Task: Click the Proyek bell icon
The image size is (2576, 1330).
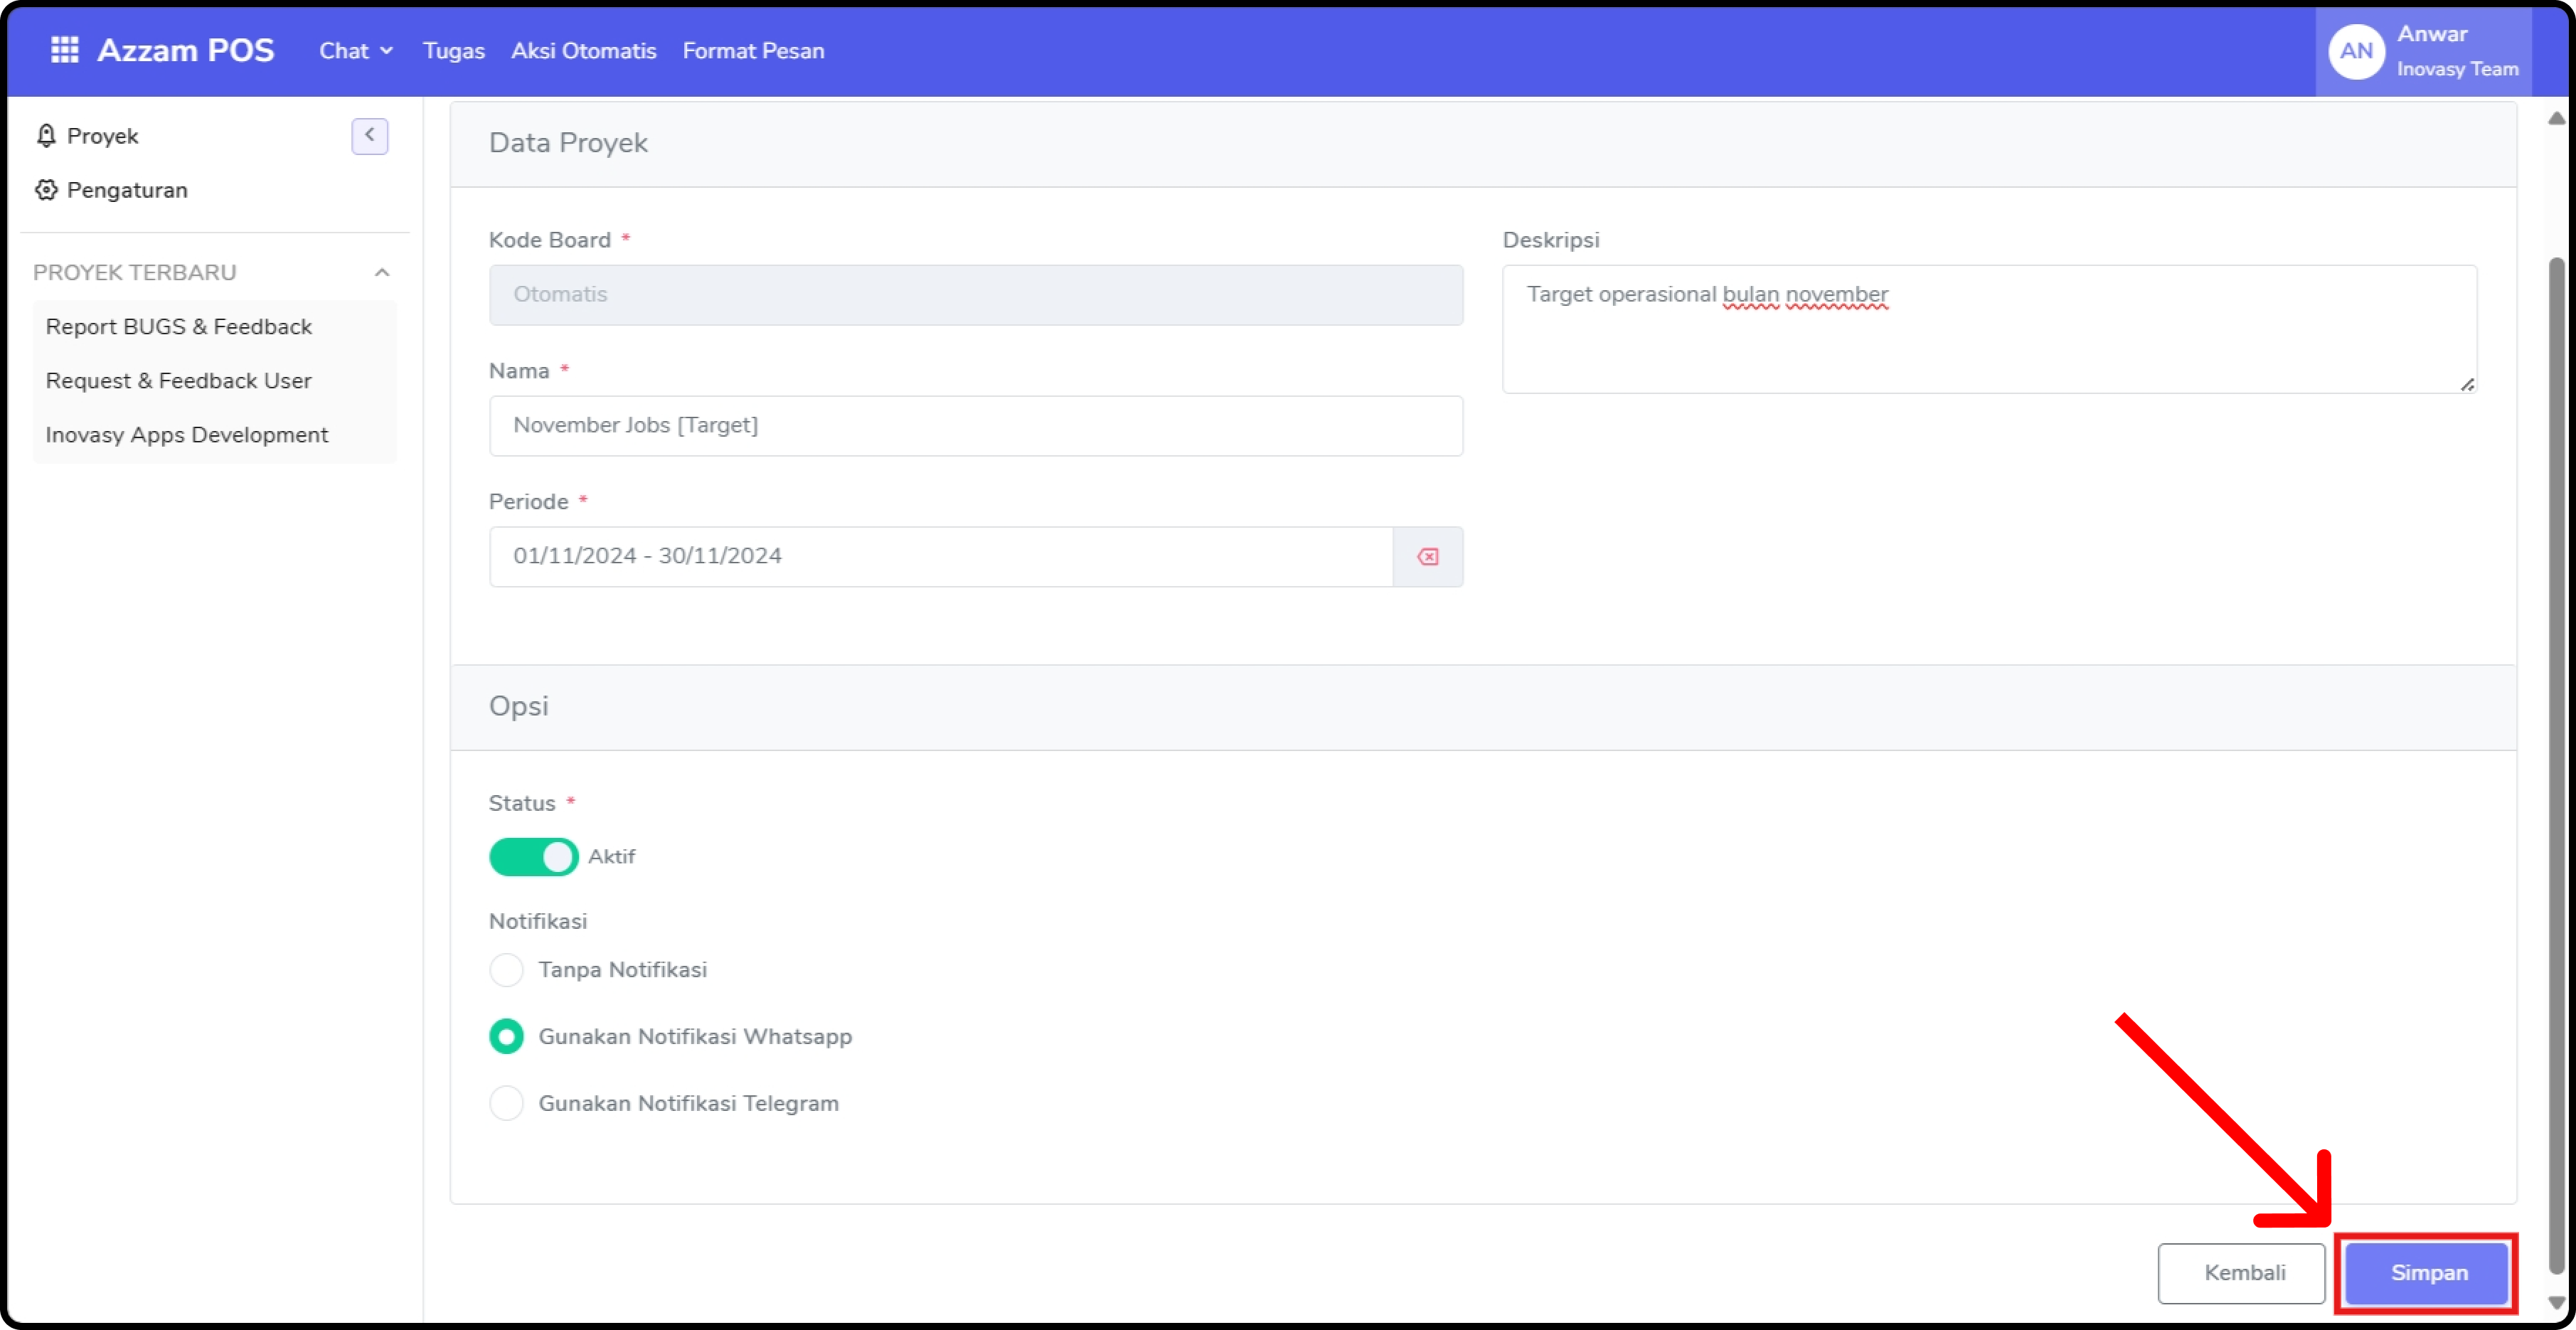Action: click(x=46, y=136)
